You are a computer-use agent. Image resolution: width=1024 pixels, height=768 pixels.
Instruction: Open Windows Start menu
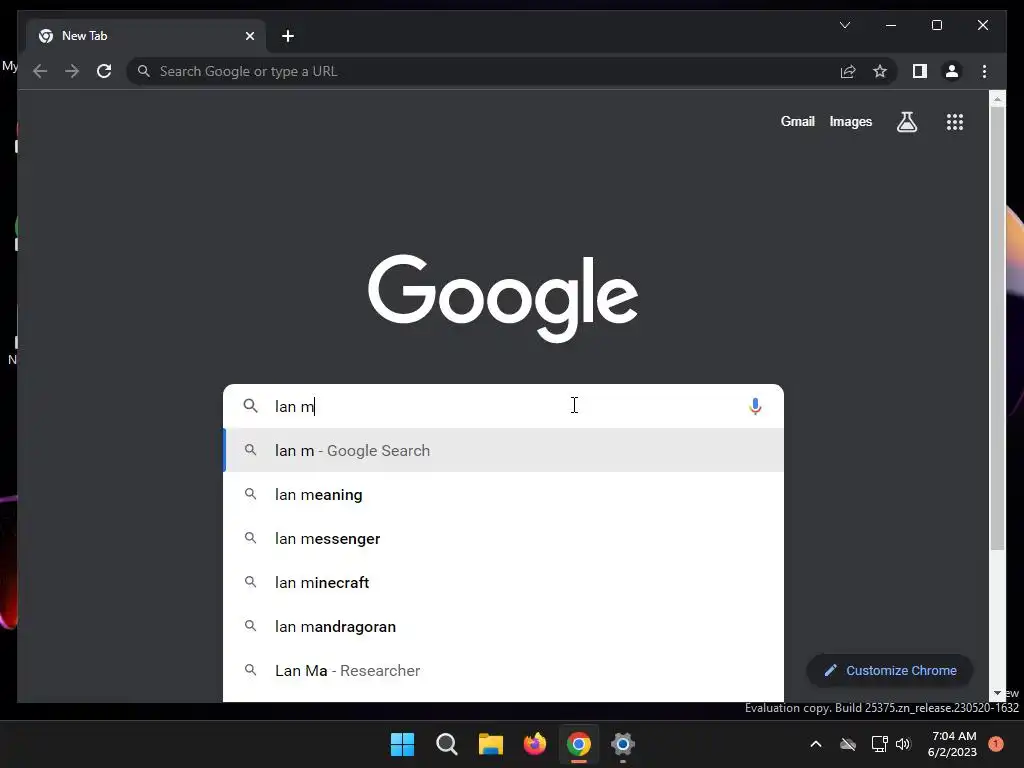click(x=402, y=744)
